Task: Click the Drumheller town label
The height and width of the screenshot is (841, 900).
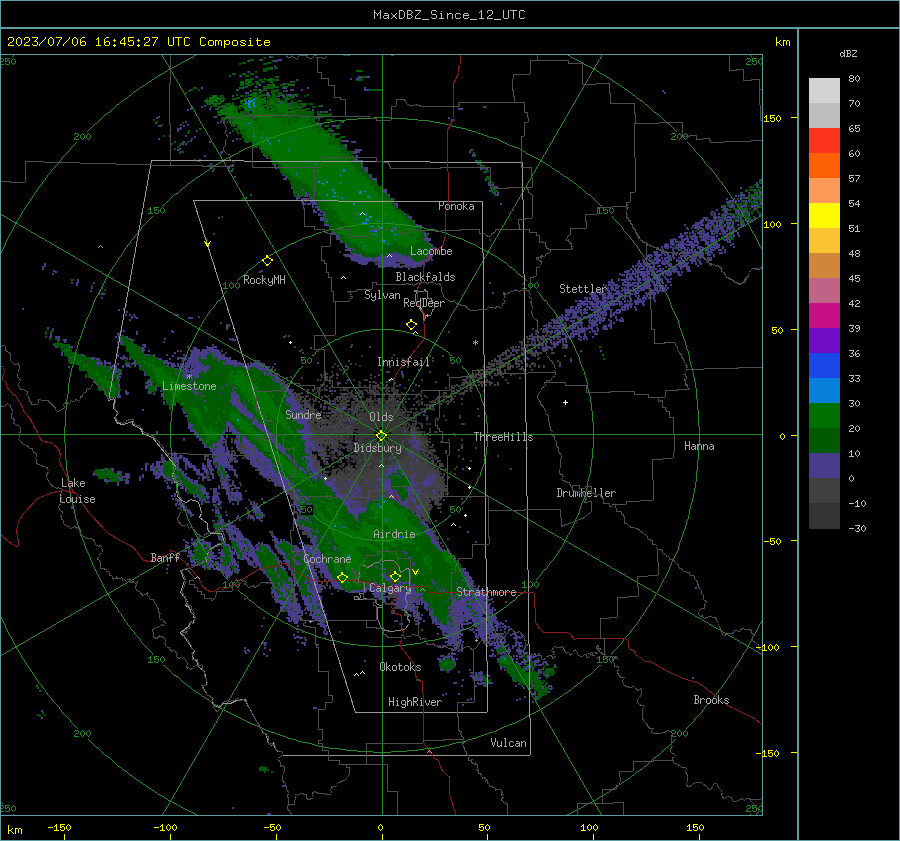Action: (x=586, y=493)
